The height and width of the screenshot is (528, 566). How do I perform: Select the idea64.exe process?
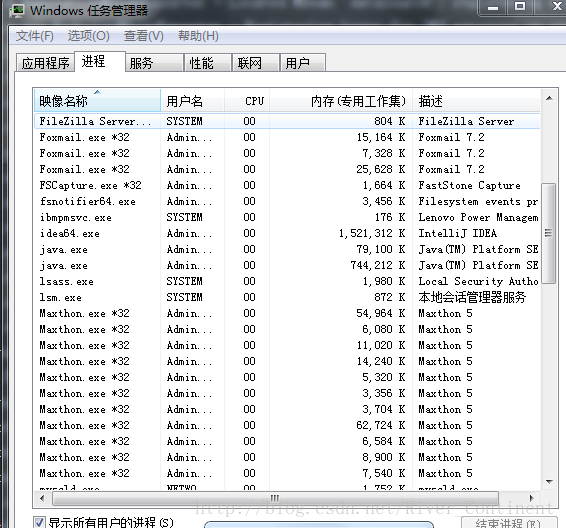pyautogui.click(x=287, y=233)
